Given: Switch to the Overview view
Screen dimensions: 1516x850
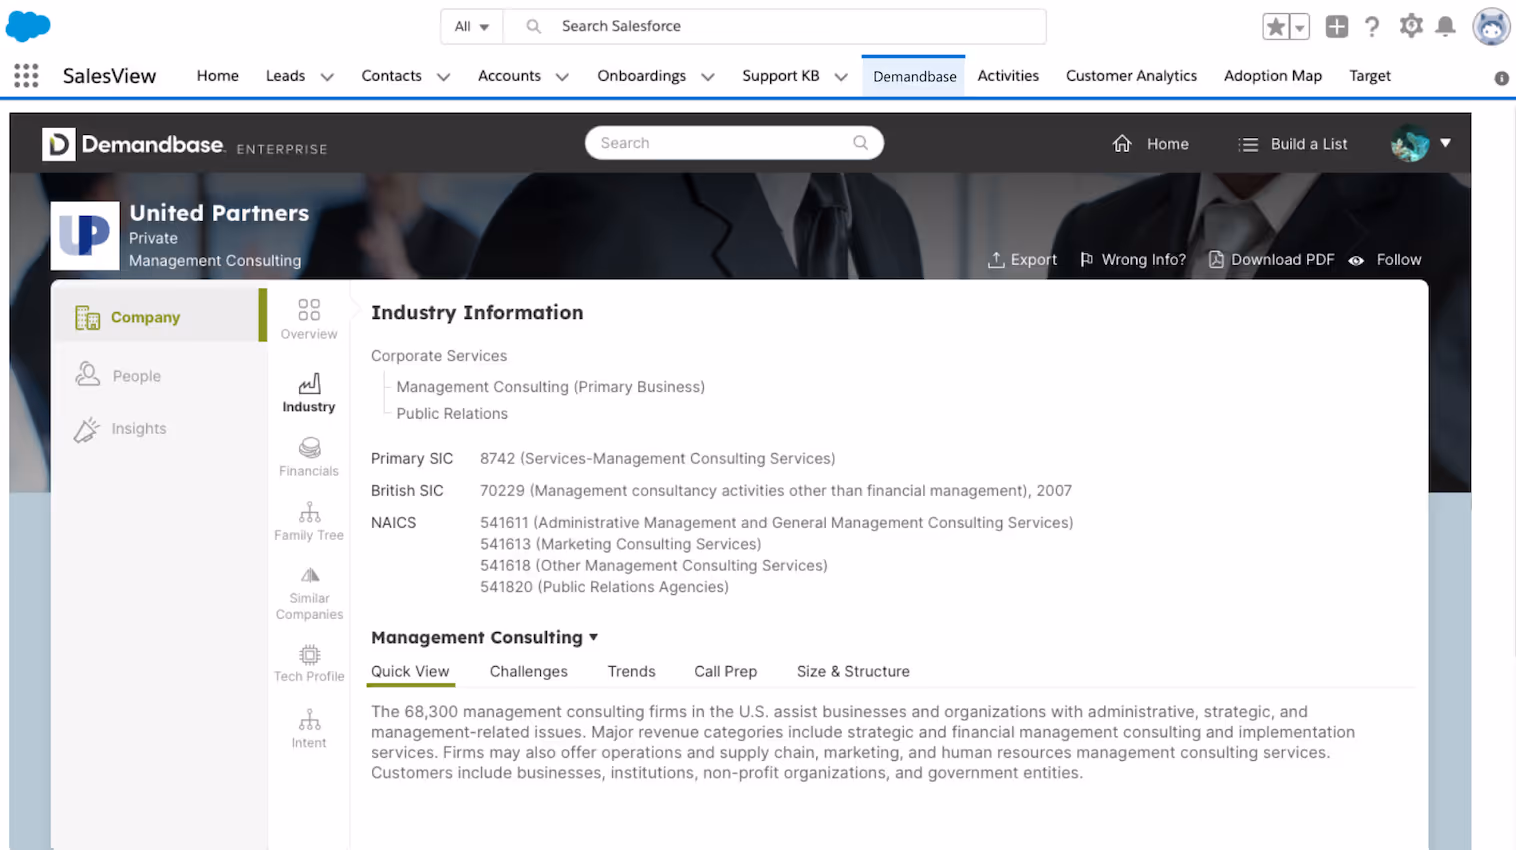Looking at the screenshot, I should (x=309, y=319).
